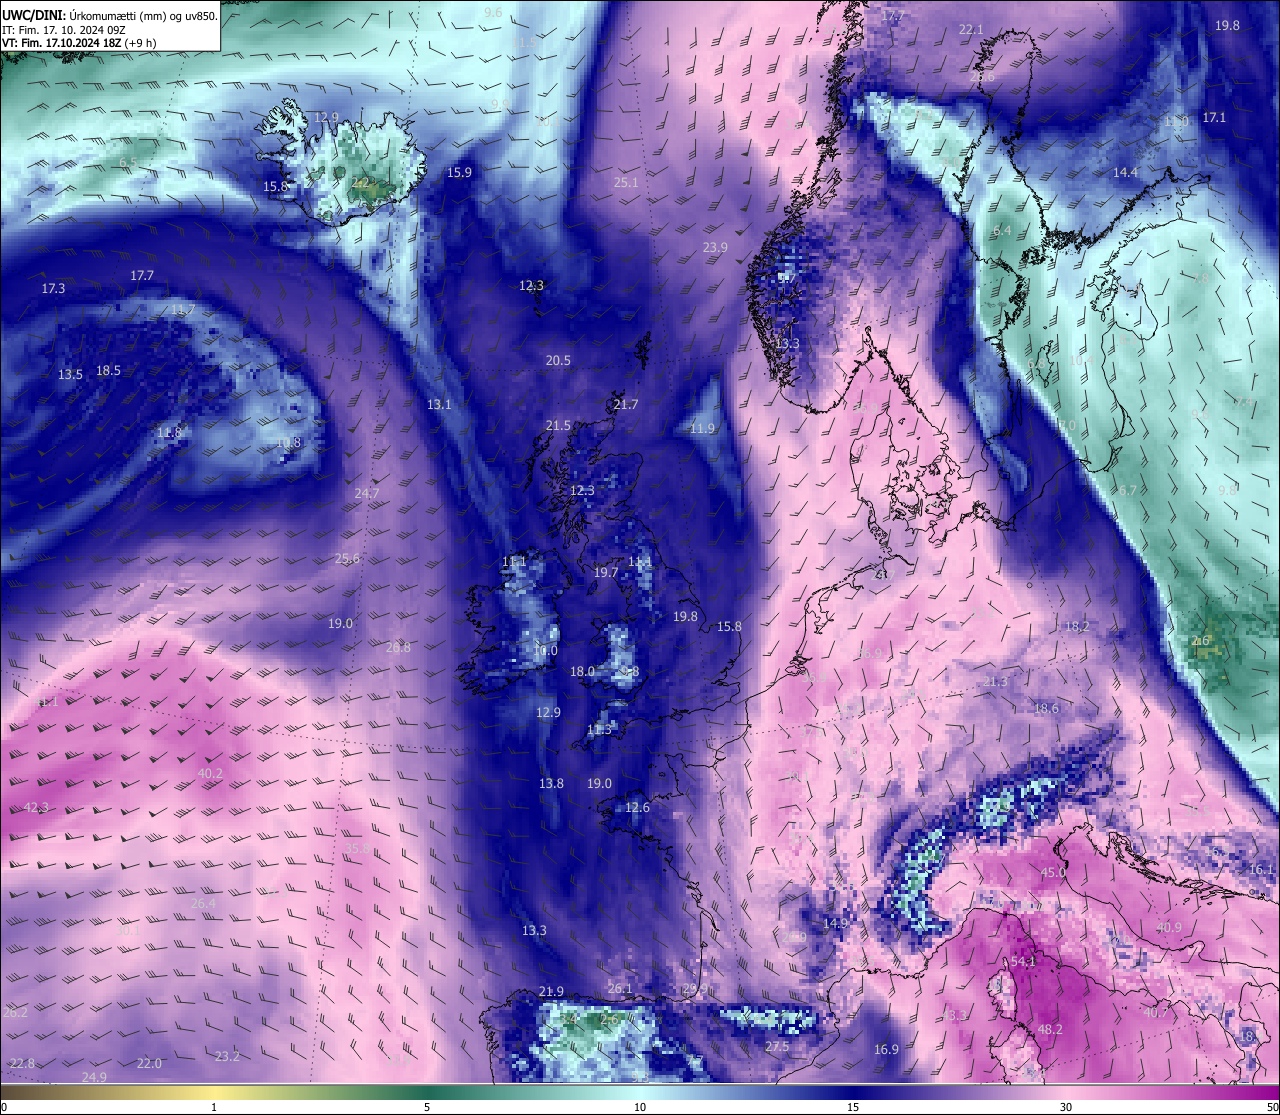Click the 15.9 value east of Iceland
Image resolution: width=1280 pixels, height=1115 pixels.
(459, 172)
